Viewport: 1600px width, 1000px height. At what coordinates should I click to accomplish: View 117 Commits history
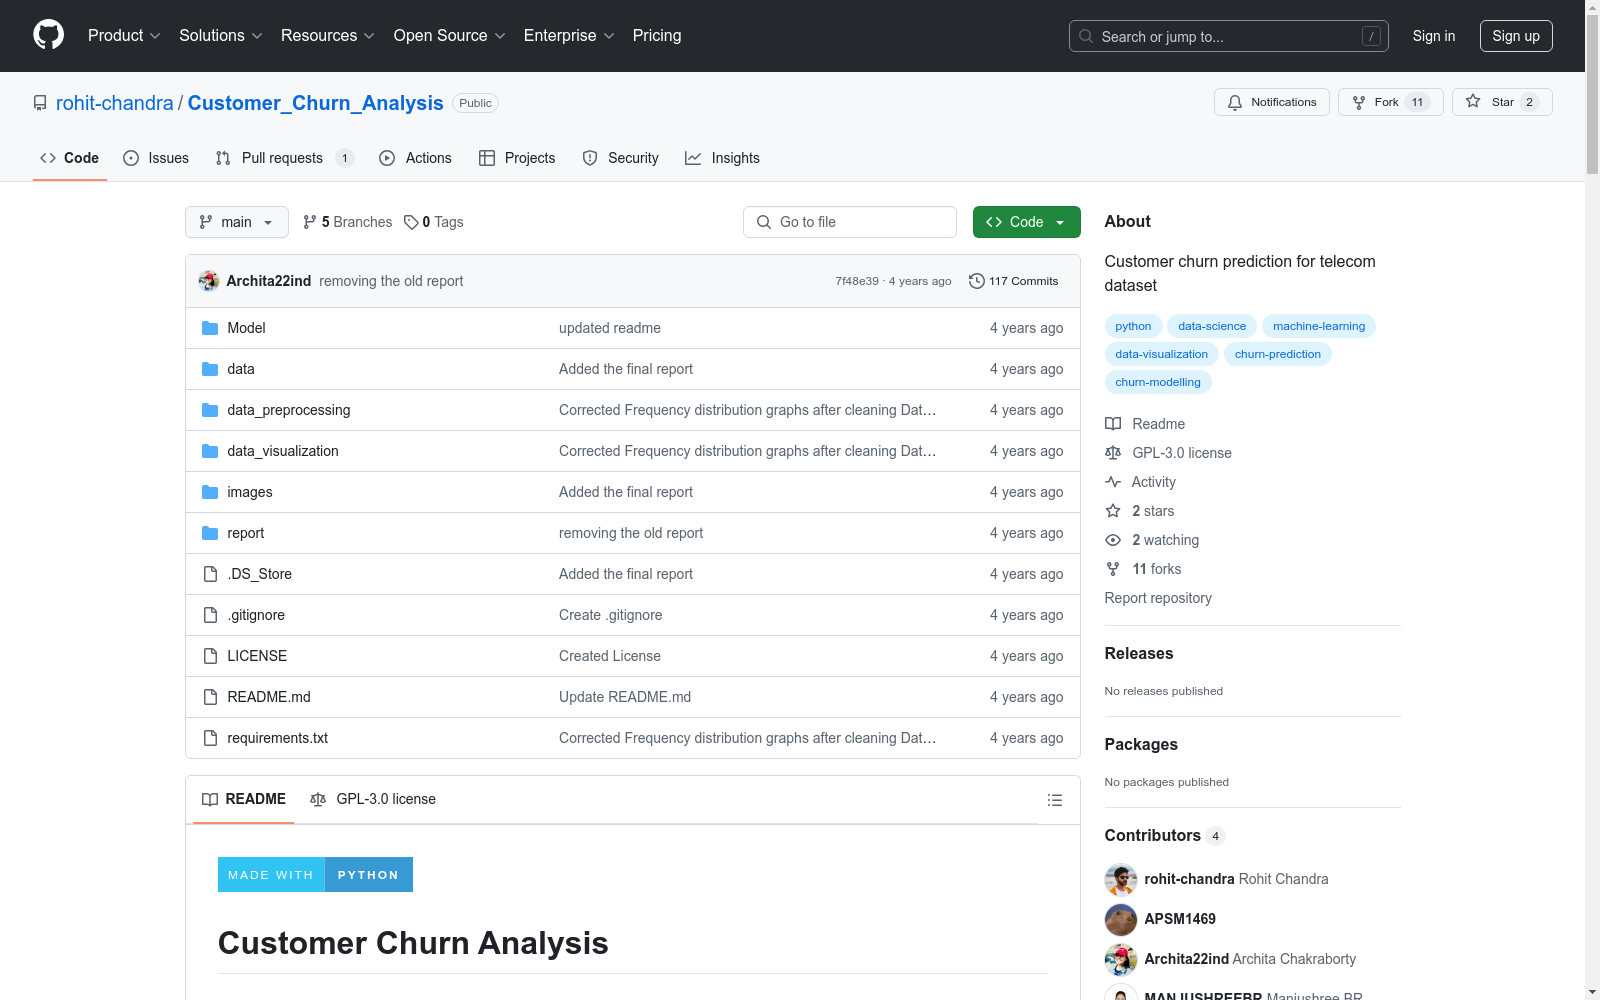[x=1013, y=281]
